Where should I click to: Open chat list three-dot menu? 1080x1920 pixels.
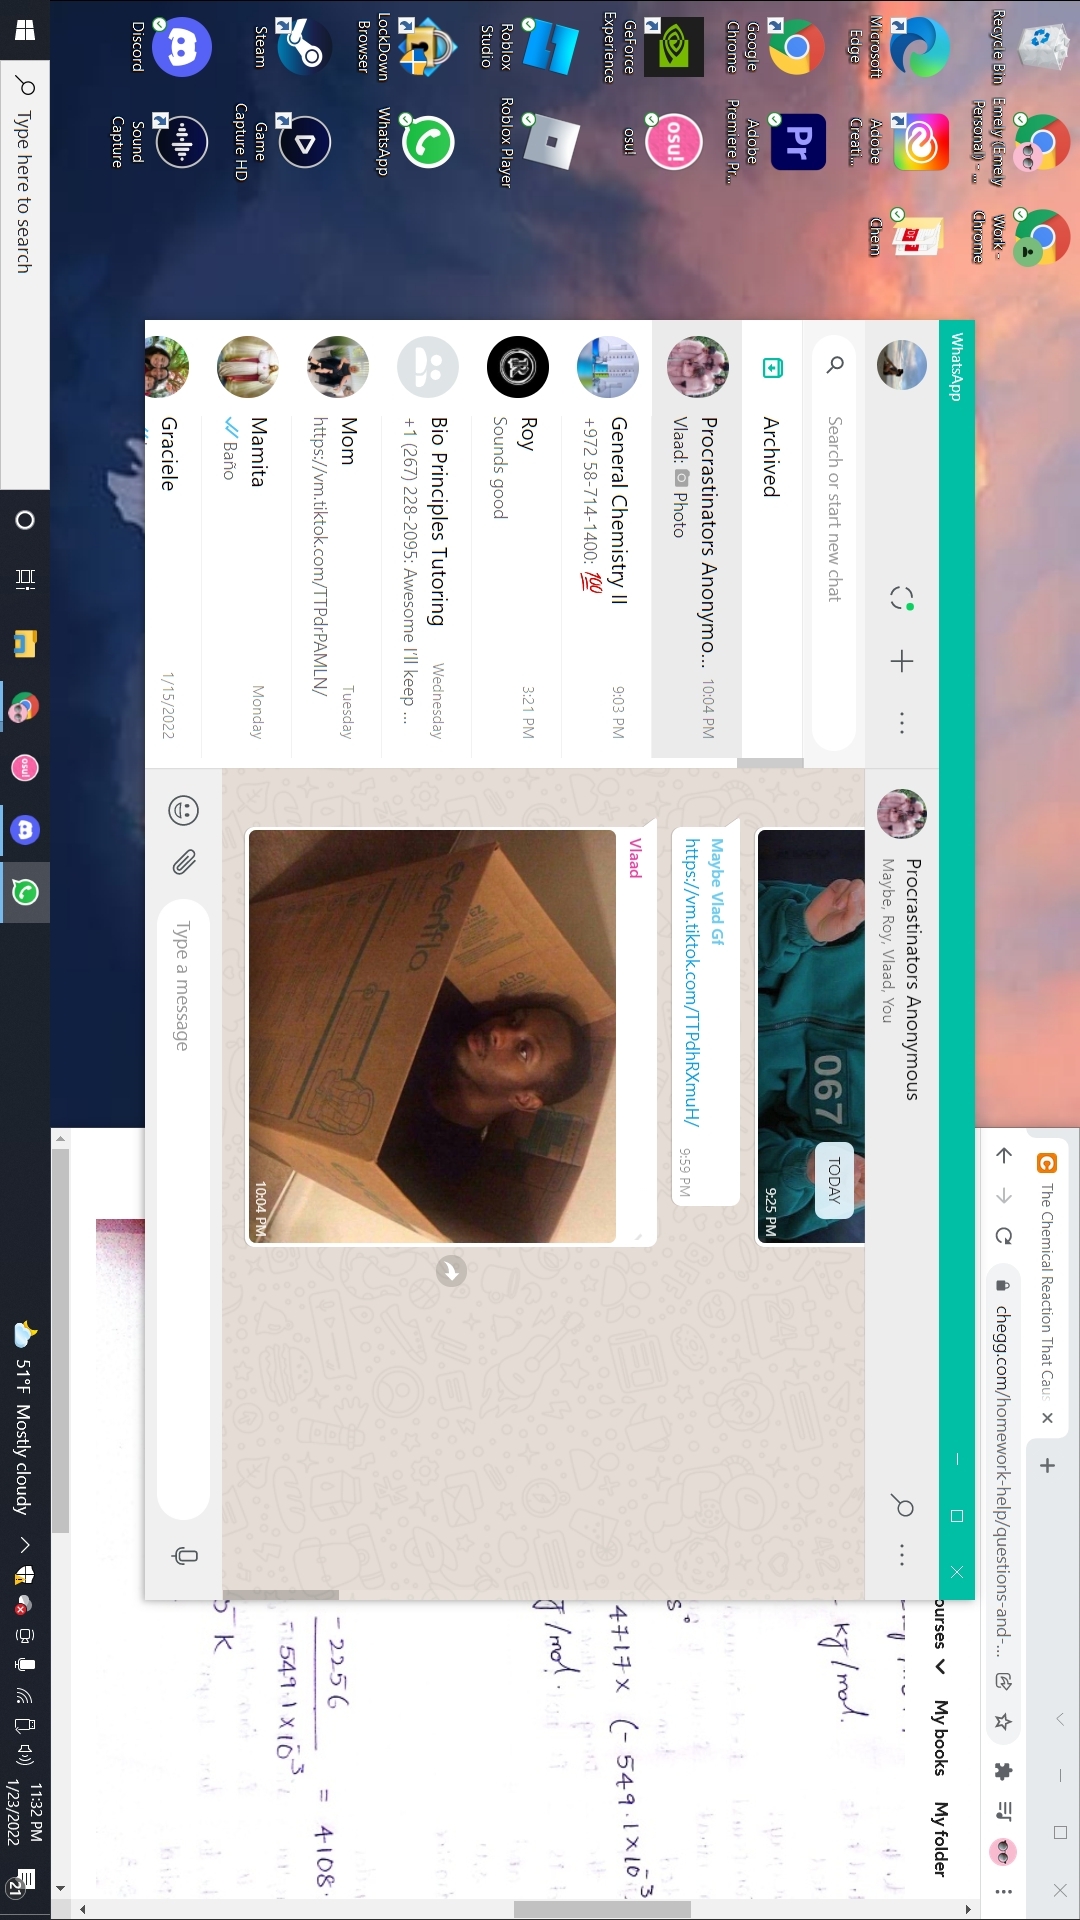[x=901, y=723]
